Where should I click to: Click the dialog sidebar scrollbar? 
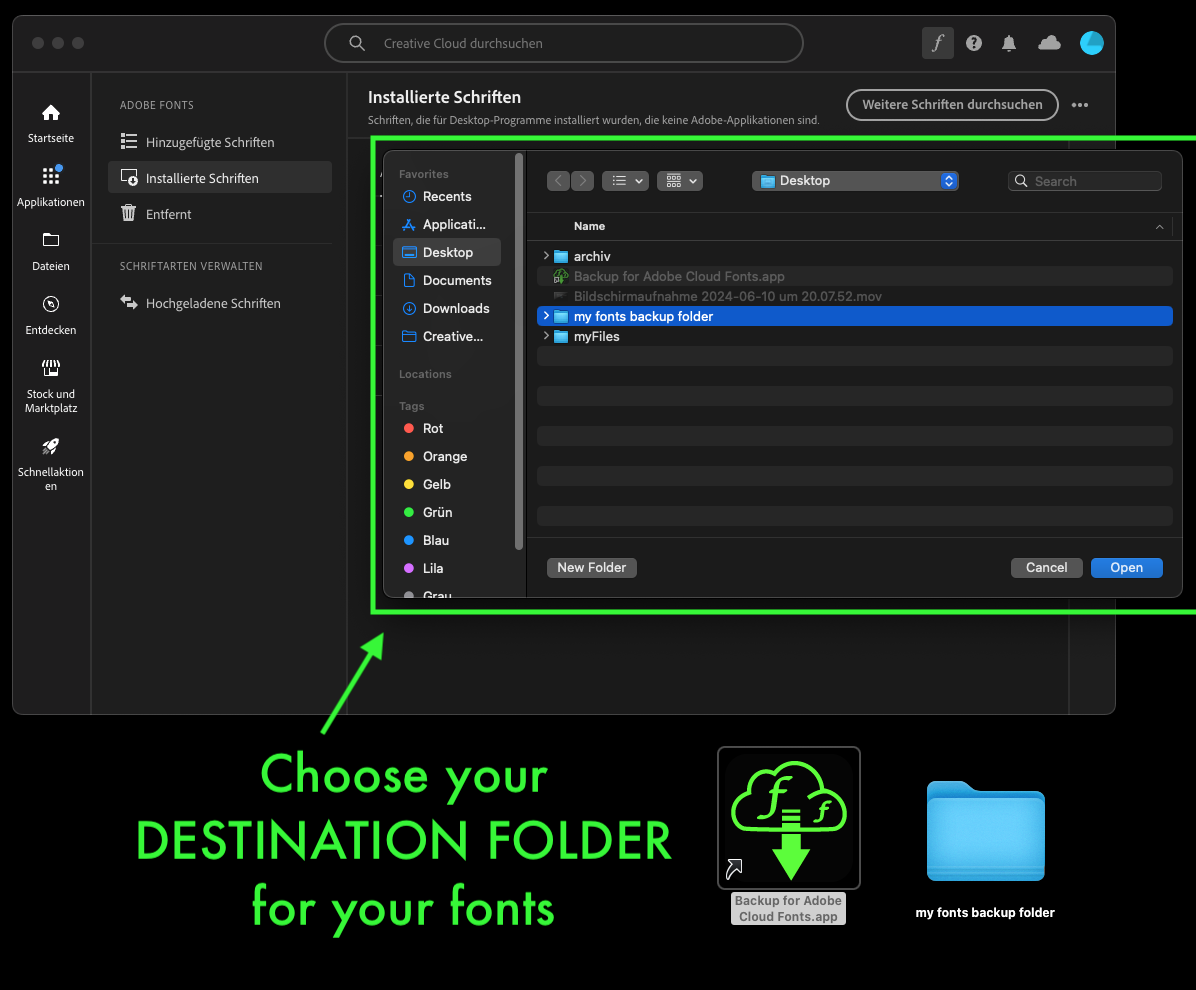click(519, 351)
